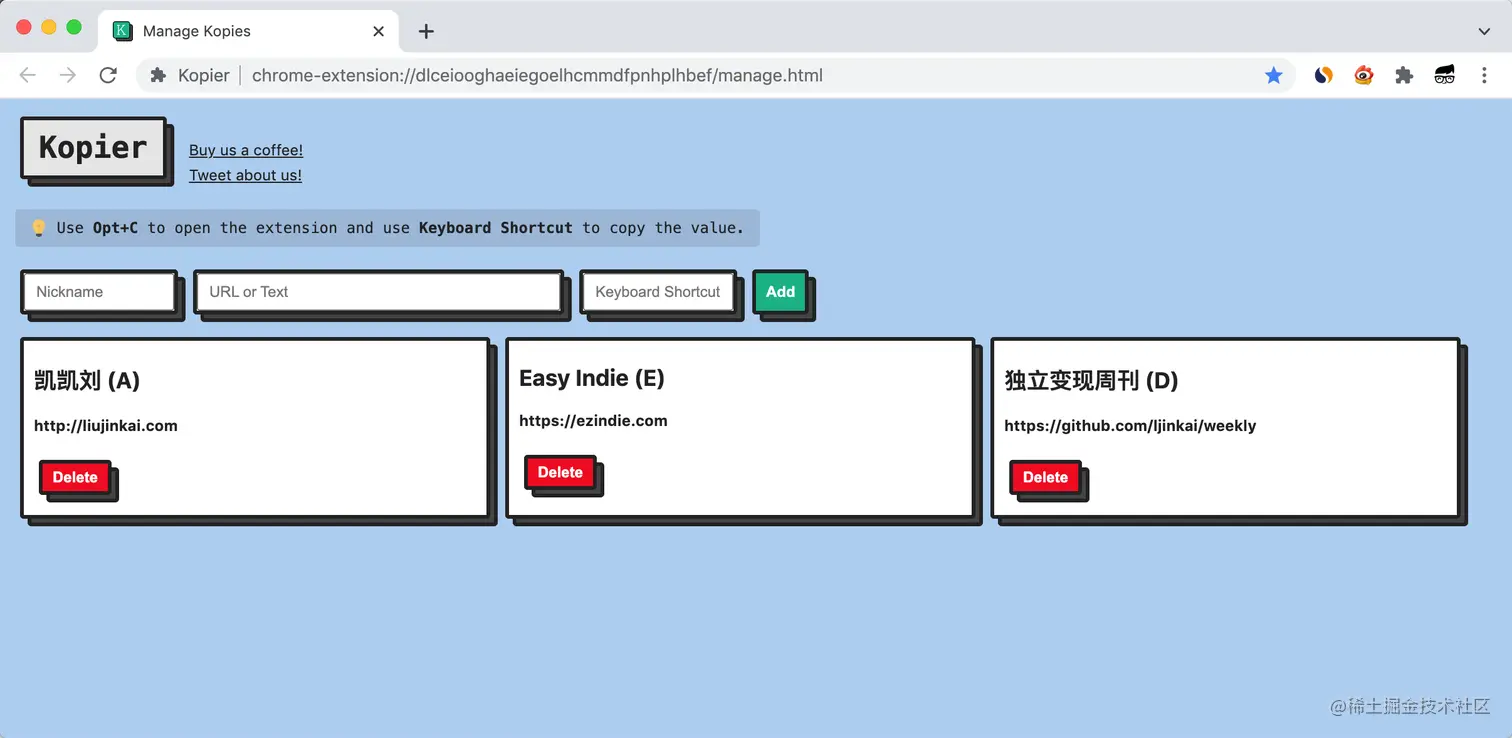The image size is (1512, 738).
Task: Open a new tab with the plus icon
Action: (x=426, y=31)
